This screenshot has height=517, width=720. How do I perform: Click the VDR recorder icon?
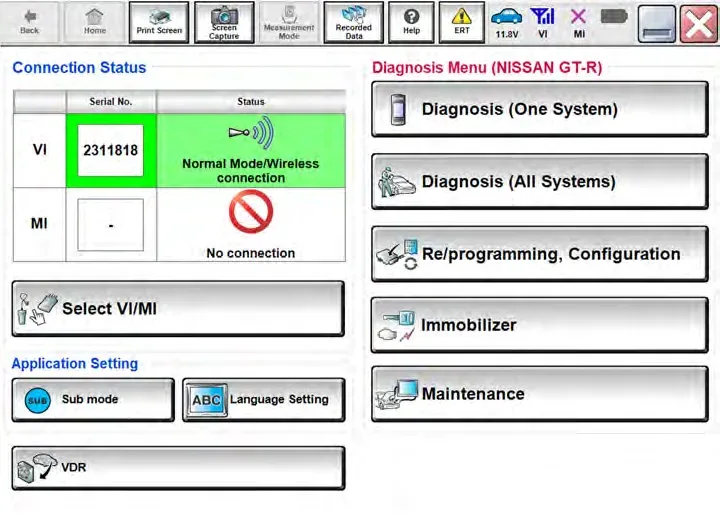coord(37,468)
